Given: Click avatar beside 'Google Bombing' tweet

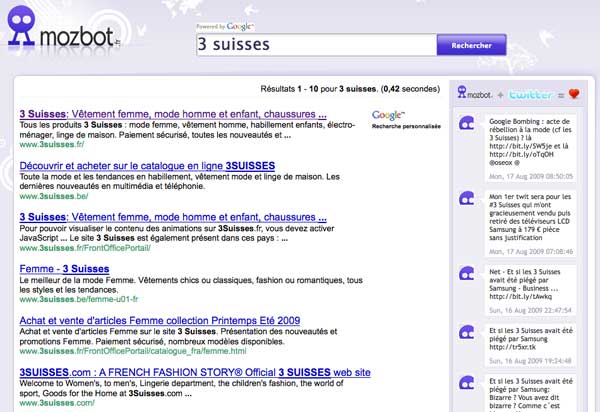Looking at the screenshot, I should point(467,123).
